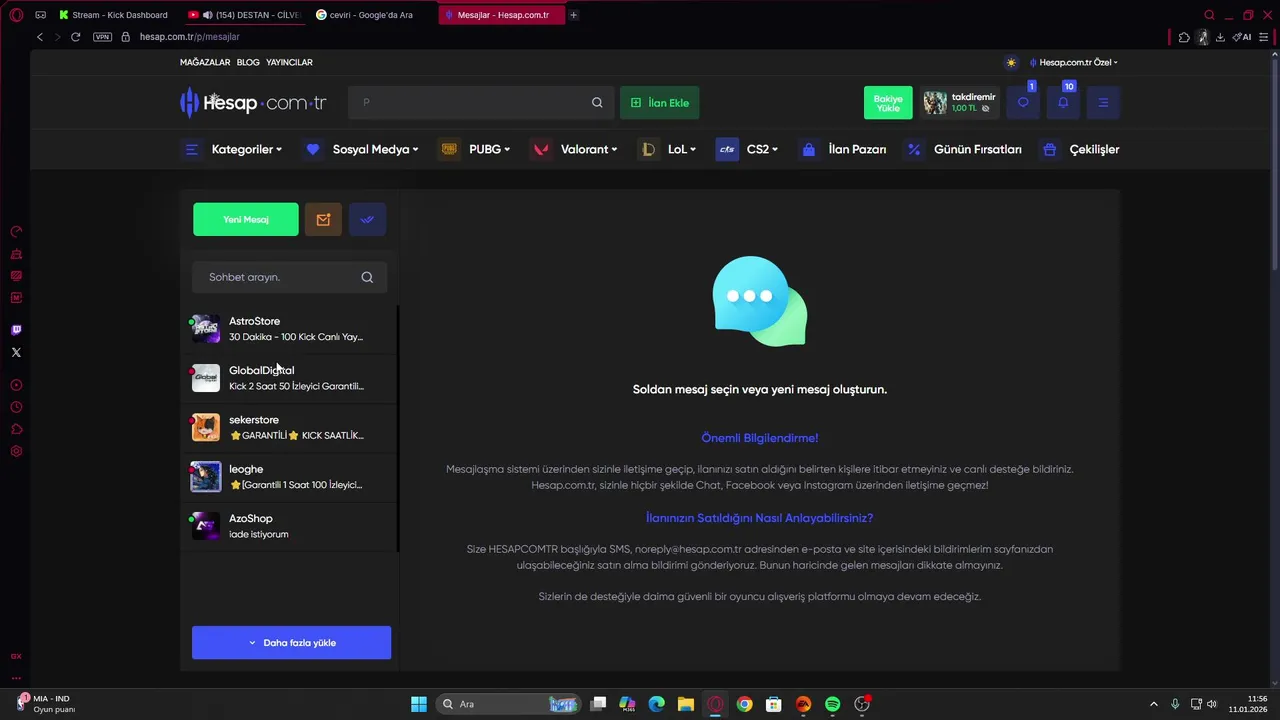Open İlan Pazarı menu item

[843, 149]
